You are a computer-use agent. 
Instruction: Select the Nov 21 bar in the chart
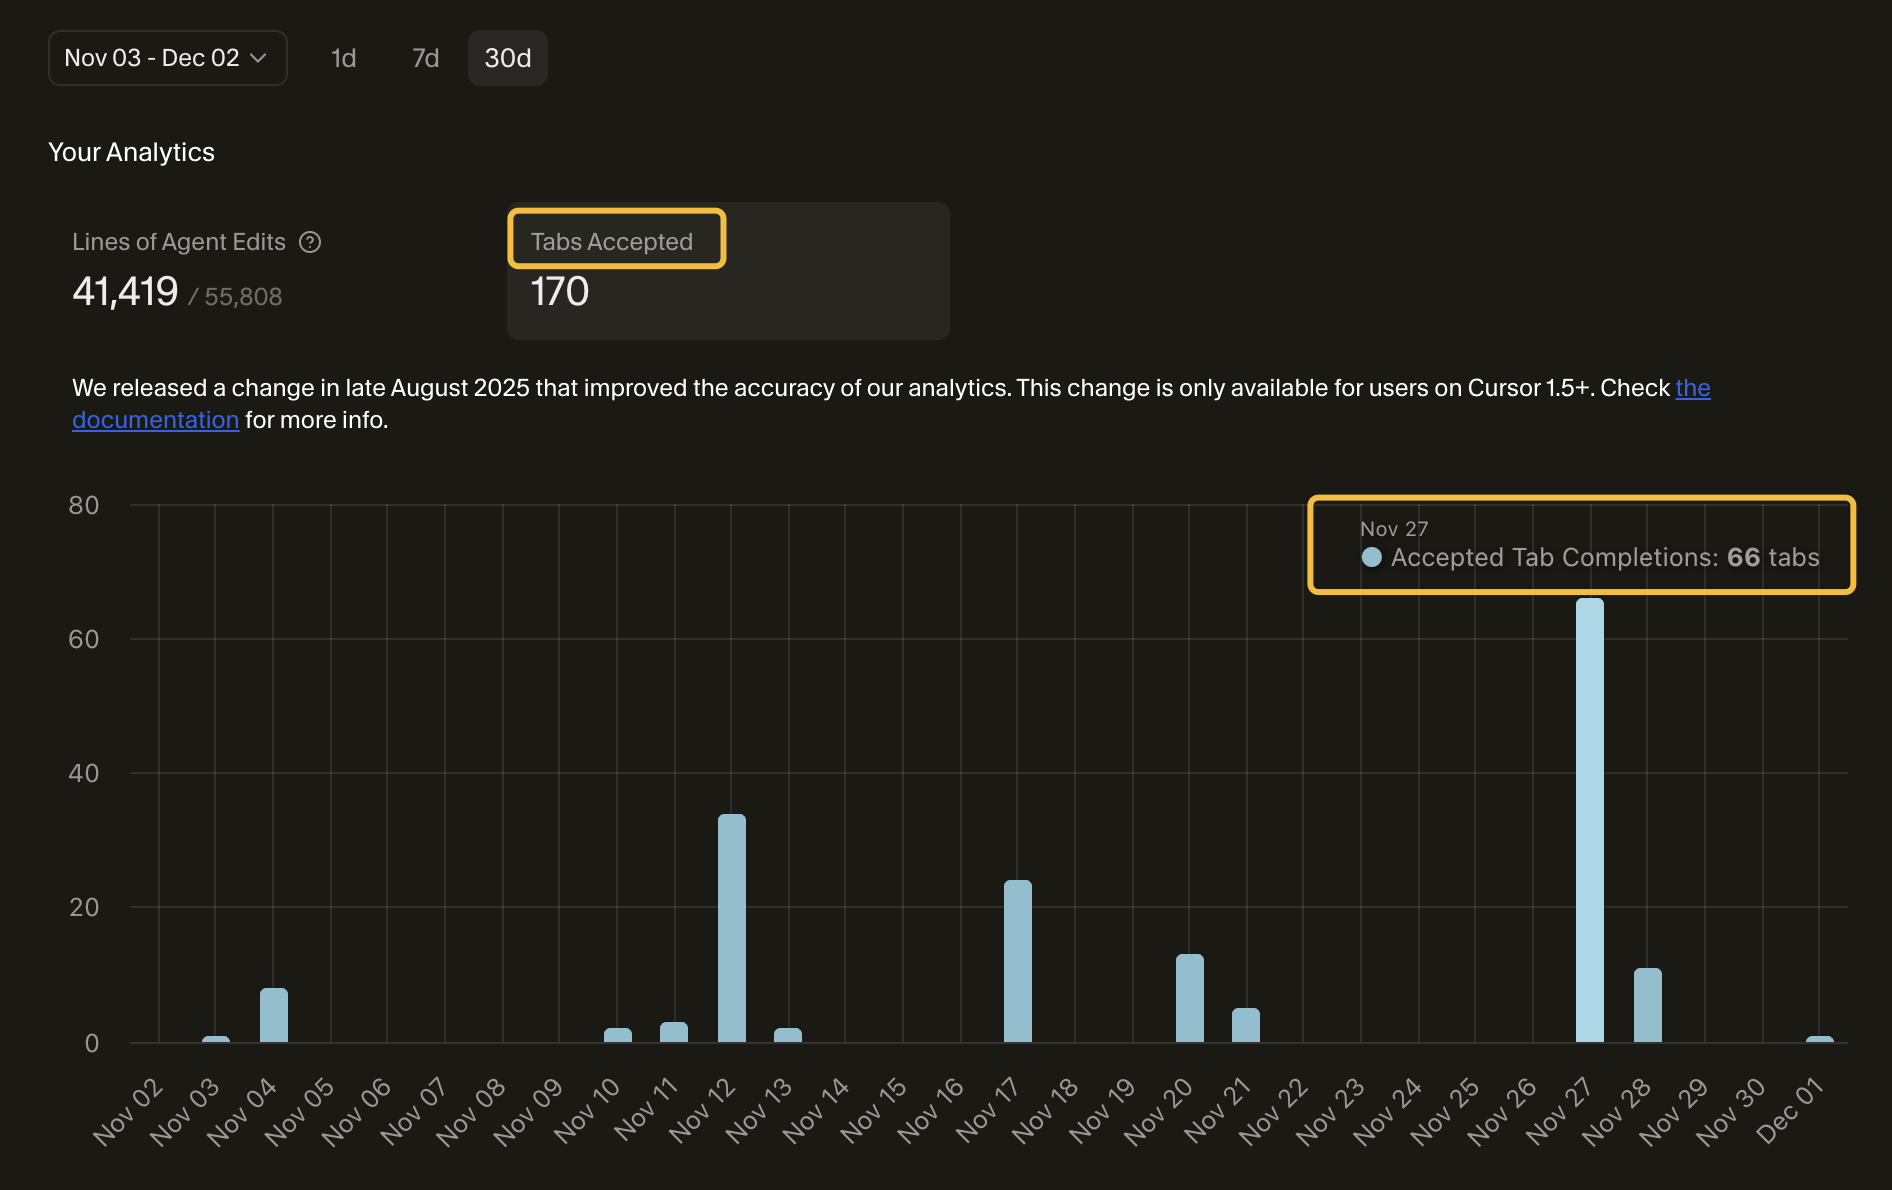[1246, 1025]
